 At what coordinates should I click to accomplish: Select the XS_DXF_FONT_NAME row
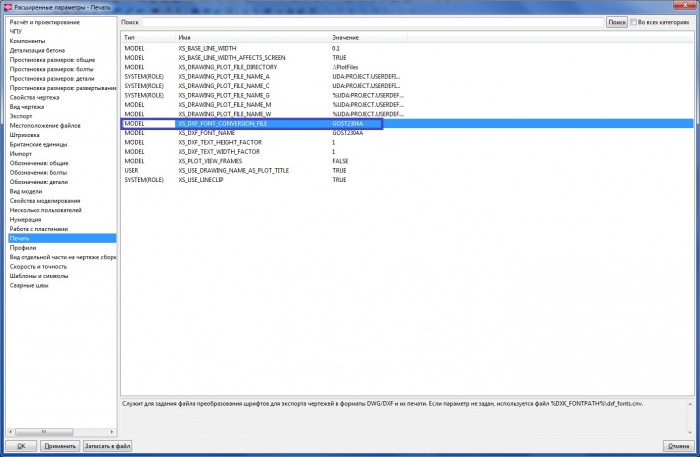(407, 133)
